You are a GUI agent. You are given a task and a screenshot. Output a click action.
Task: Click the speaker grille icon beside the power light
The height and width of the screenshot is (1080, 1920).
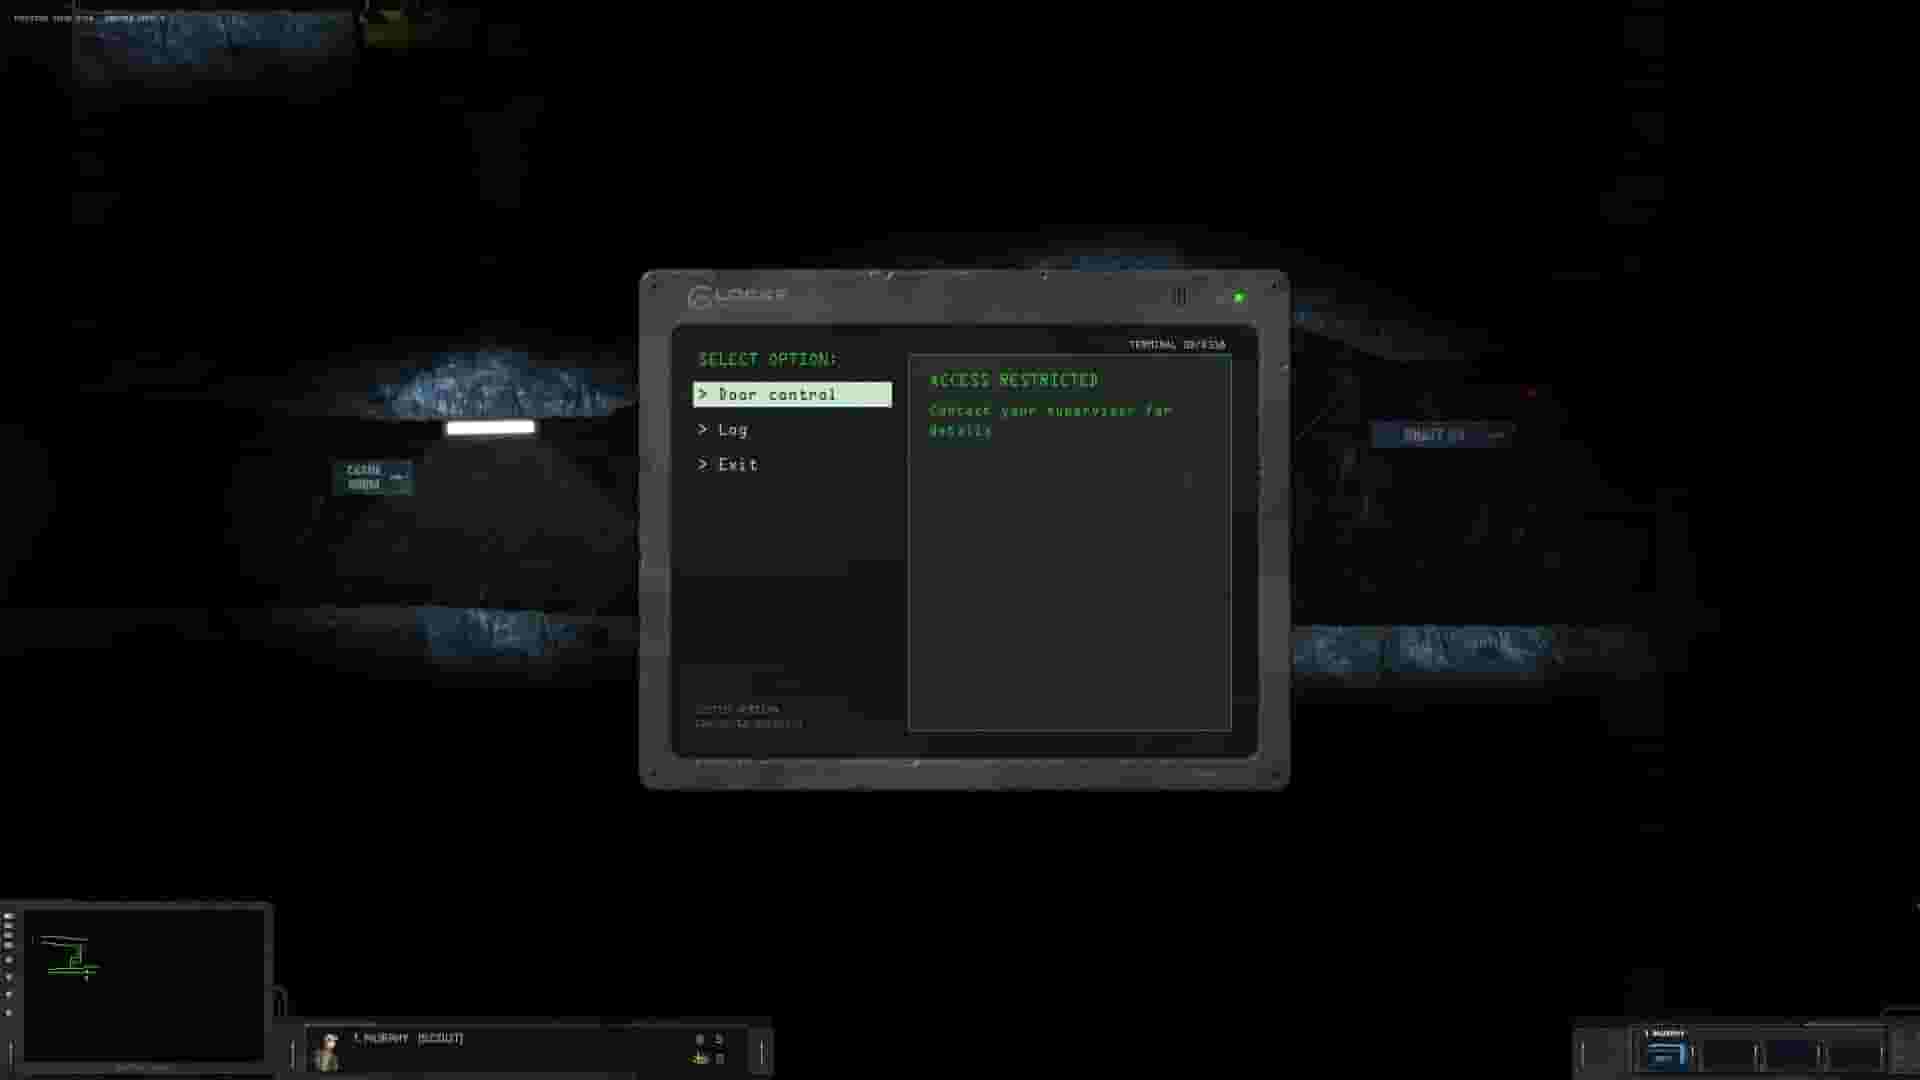click(x=1181, y=297)
